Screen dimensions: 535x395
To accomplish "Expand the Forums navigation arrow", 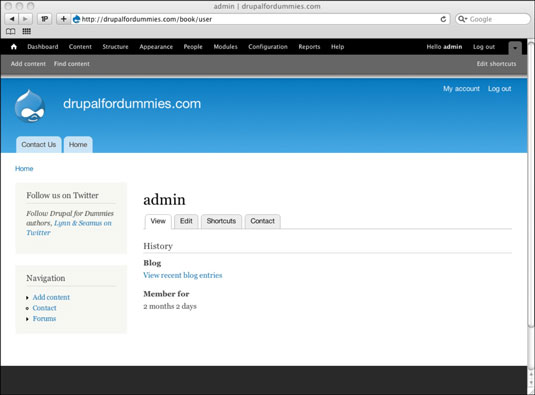I will 27,319.
